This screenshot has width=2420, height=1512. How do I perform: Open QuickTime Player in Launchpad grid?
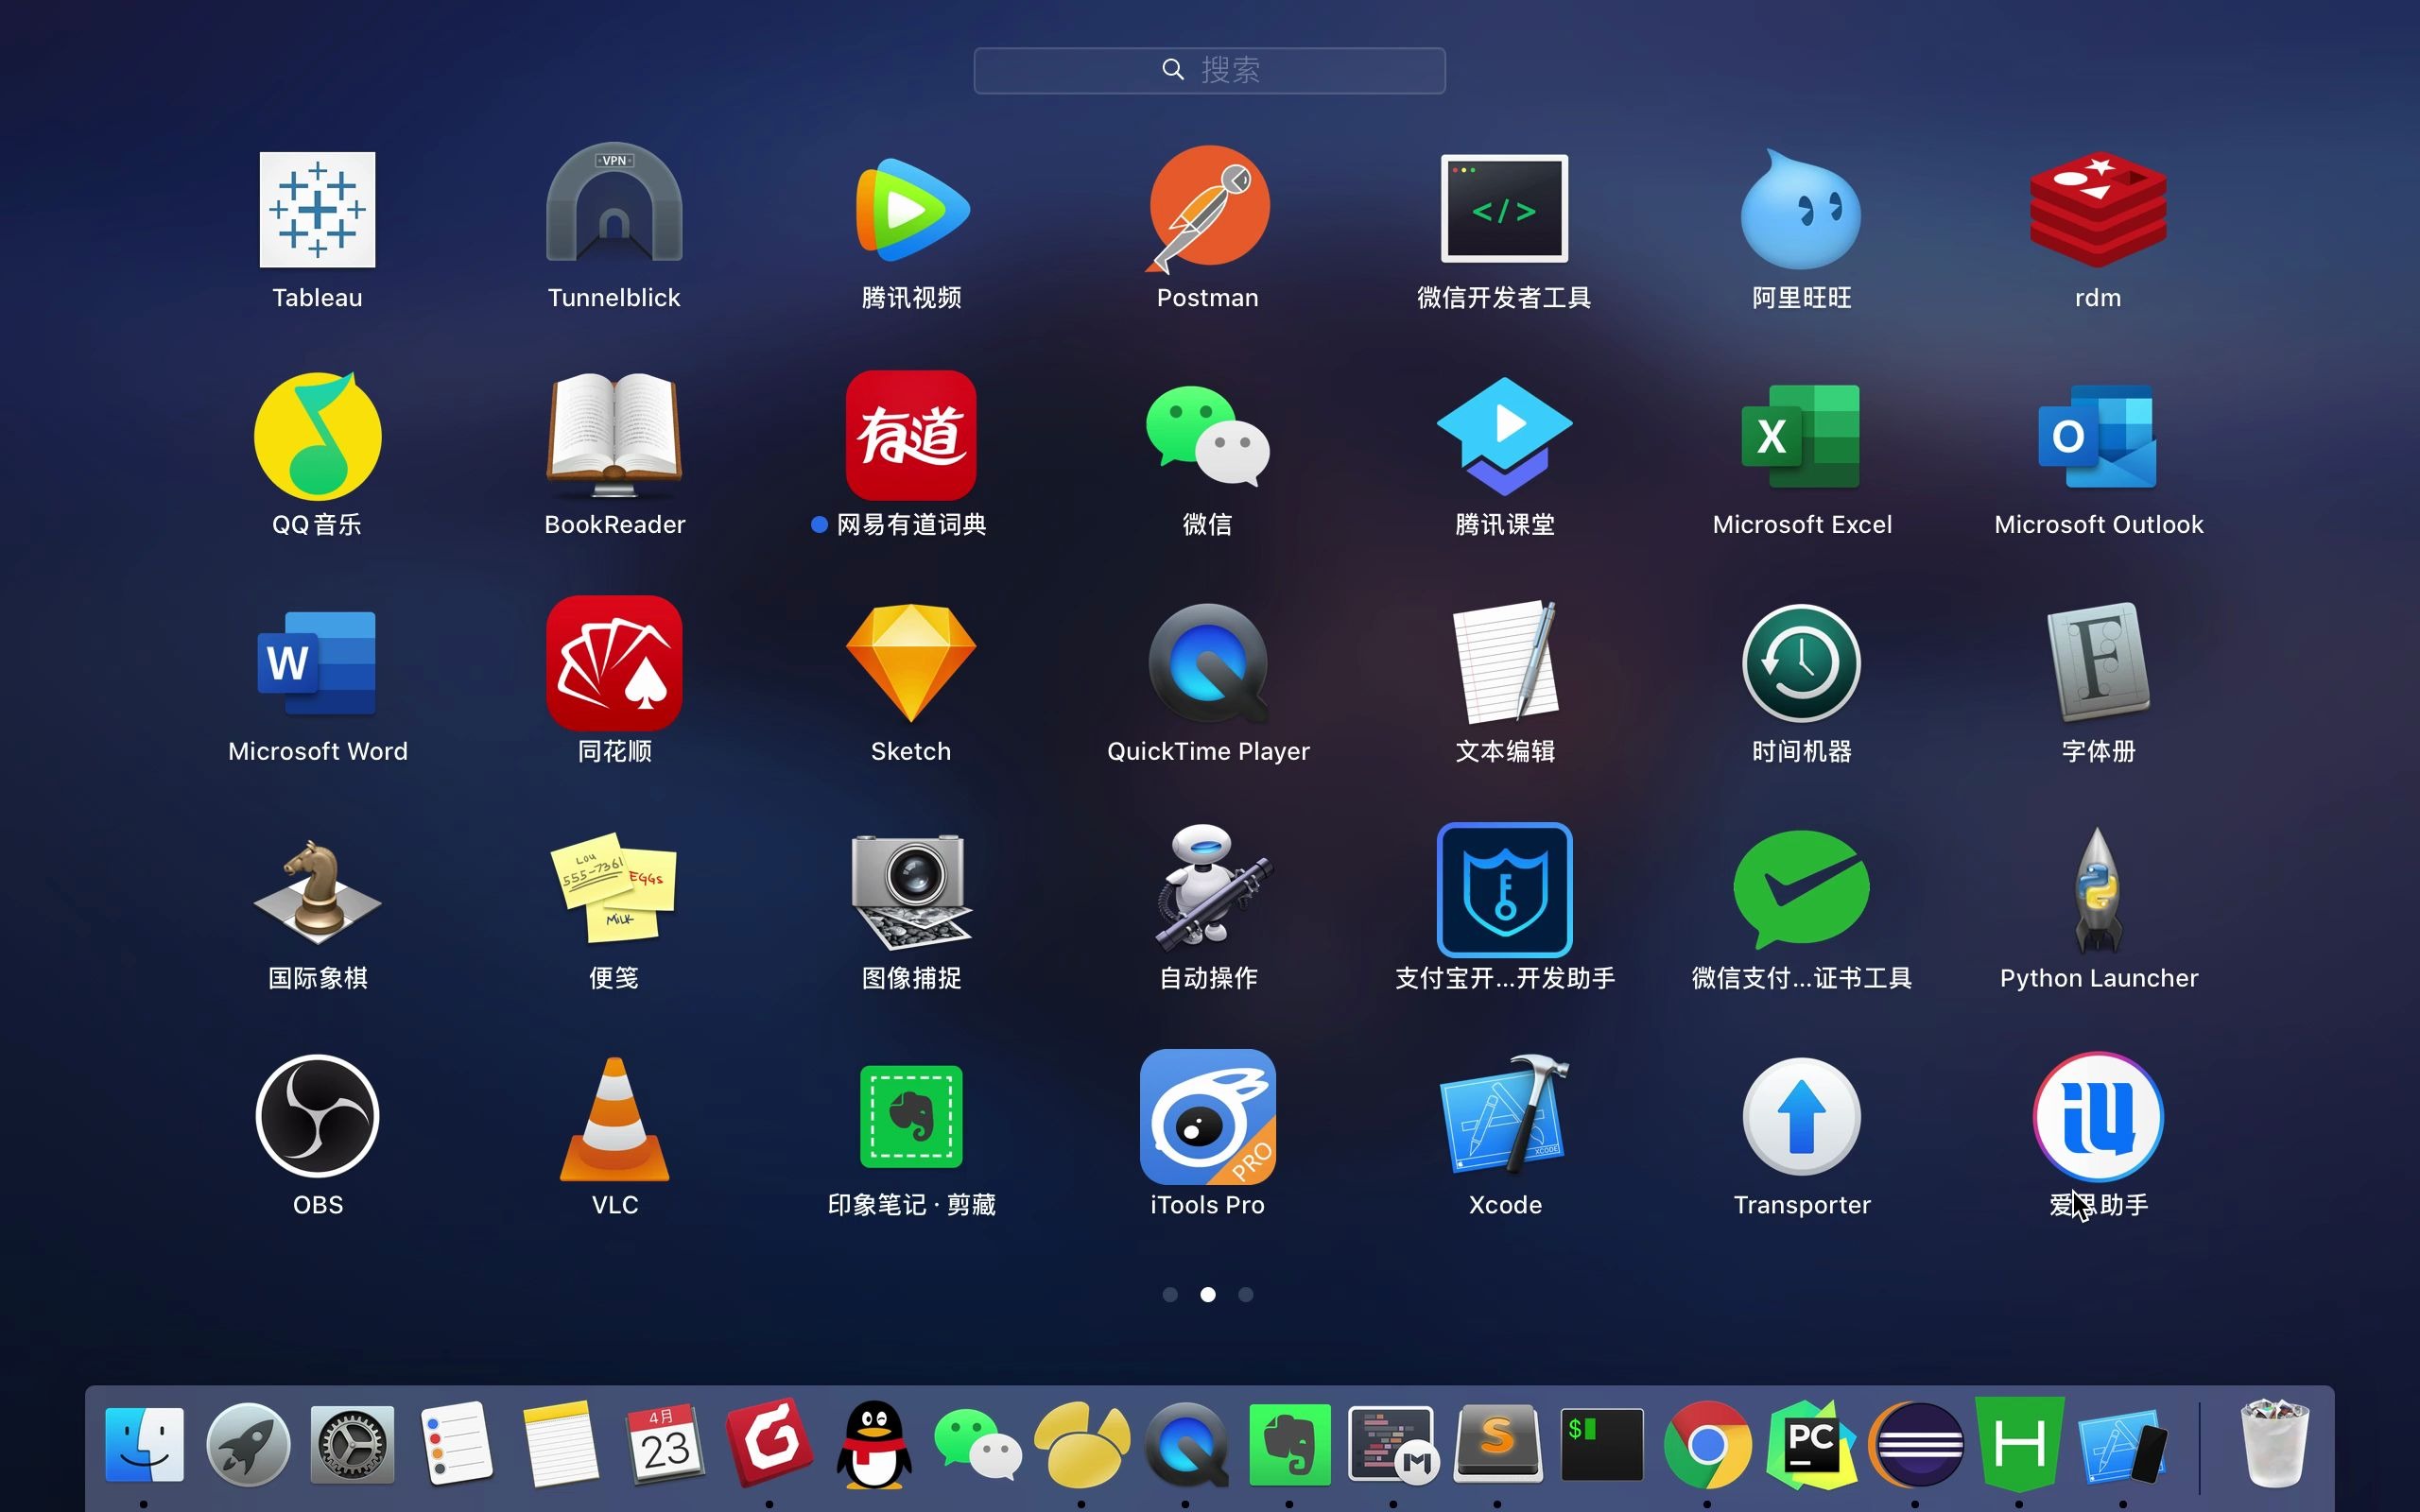click(1208, 663)
